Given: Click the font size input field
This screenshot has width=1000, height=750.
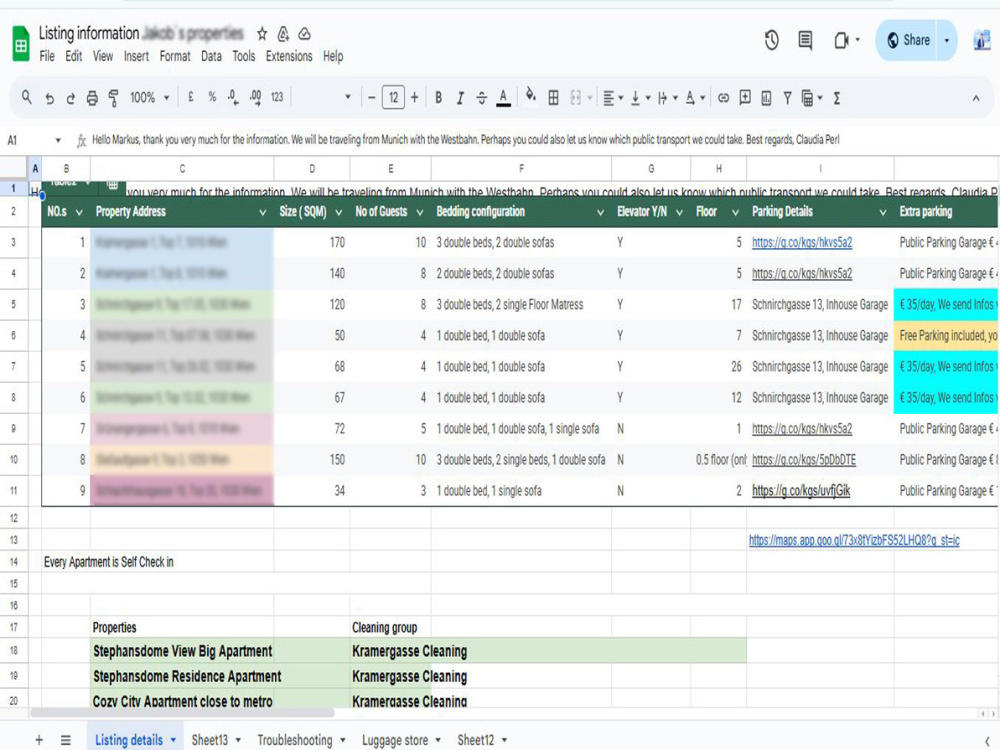Looking at the screenshot, I should [x=393, y=98].
